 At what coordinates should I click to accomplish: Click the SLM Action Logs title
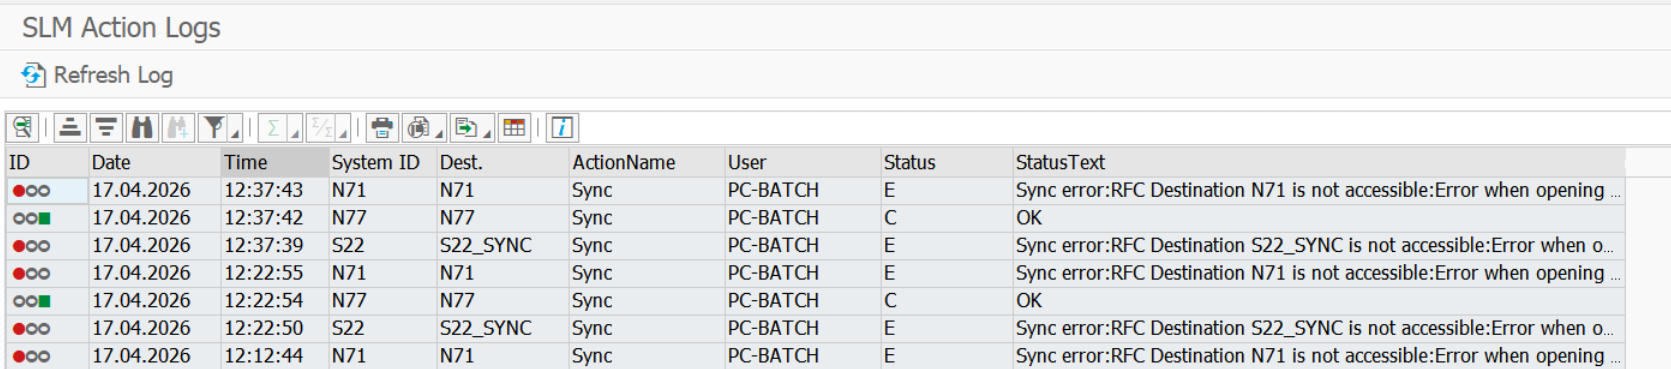[x=121, y=28]
